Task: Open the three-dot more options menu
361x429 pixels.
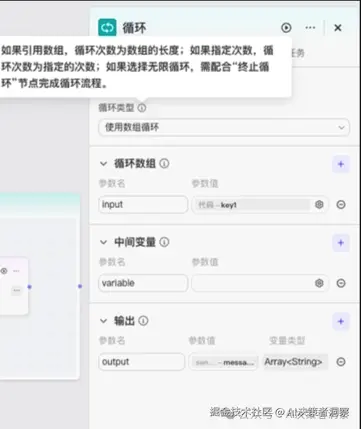Action: 310,28
